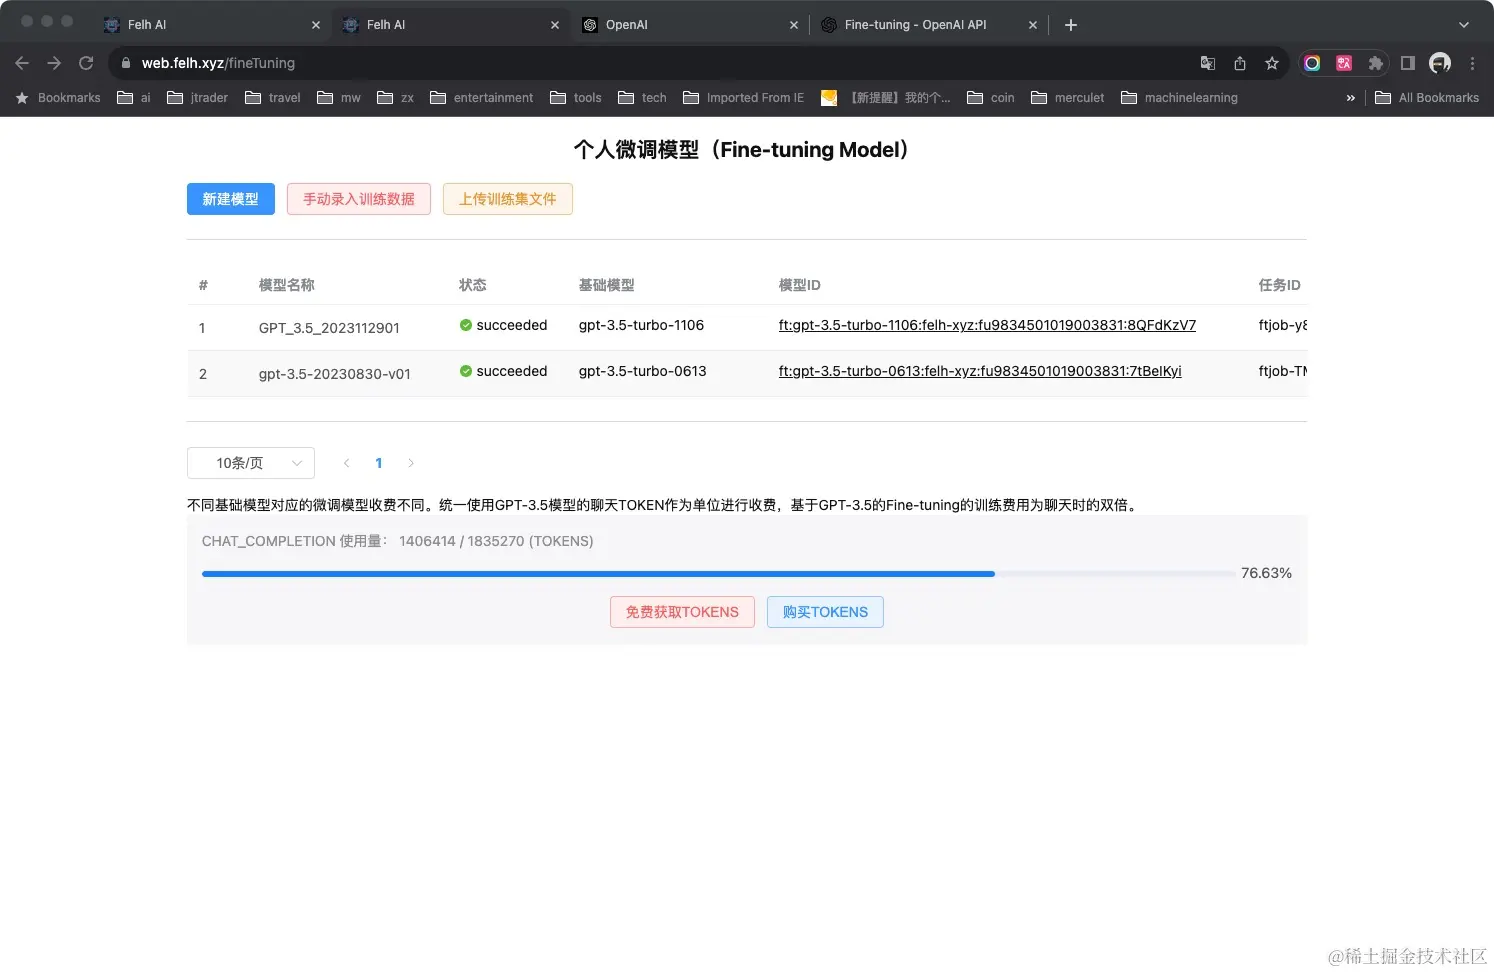Click the Google Translate icon in the address bar

tap(1207, 63)
